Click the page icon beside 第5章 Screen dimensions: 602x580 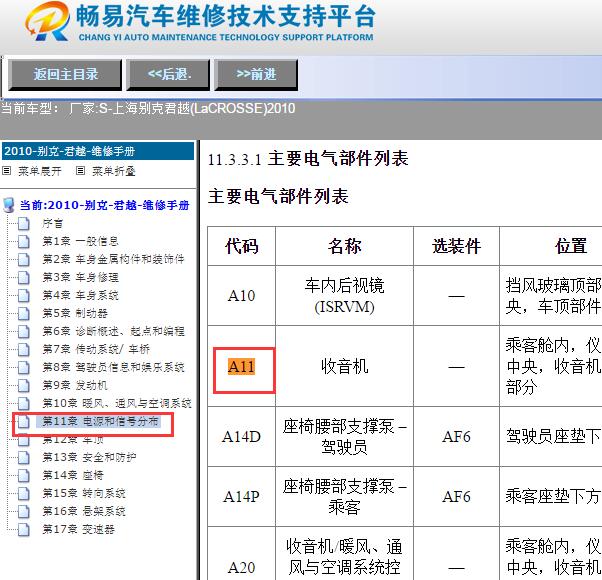click(24, 313)
